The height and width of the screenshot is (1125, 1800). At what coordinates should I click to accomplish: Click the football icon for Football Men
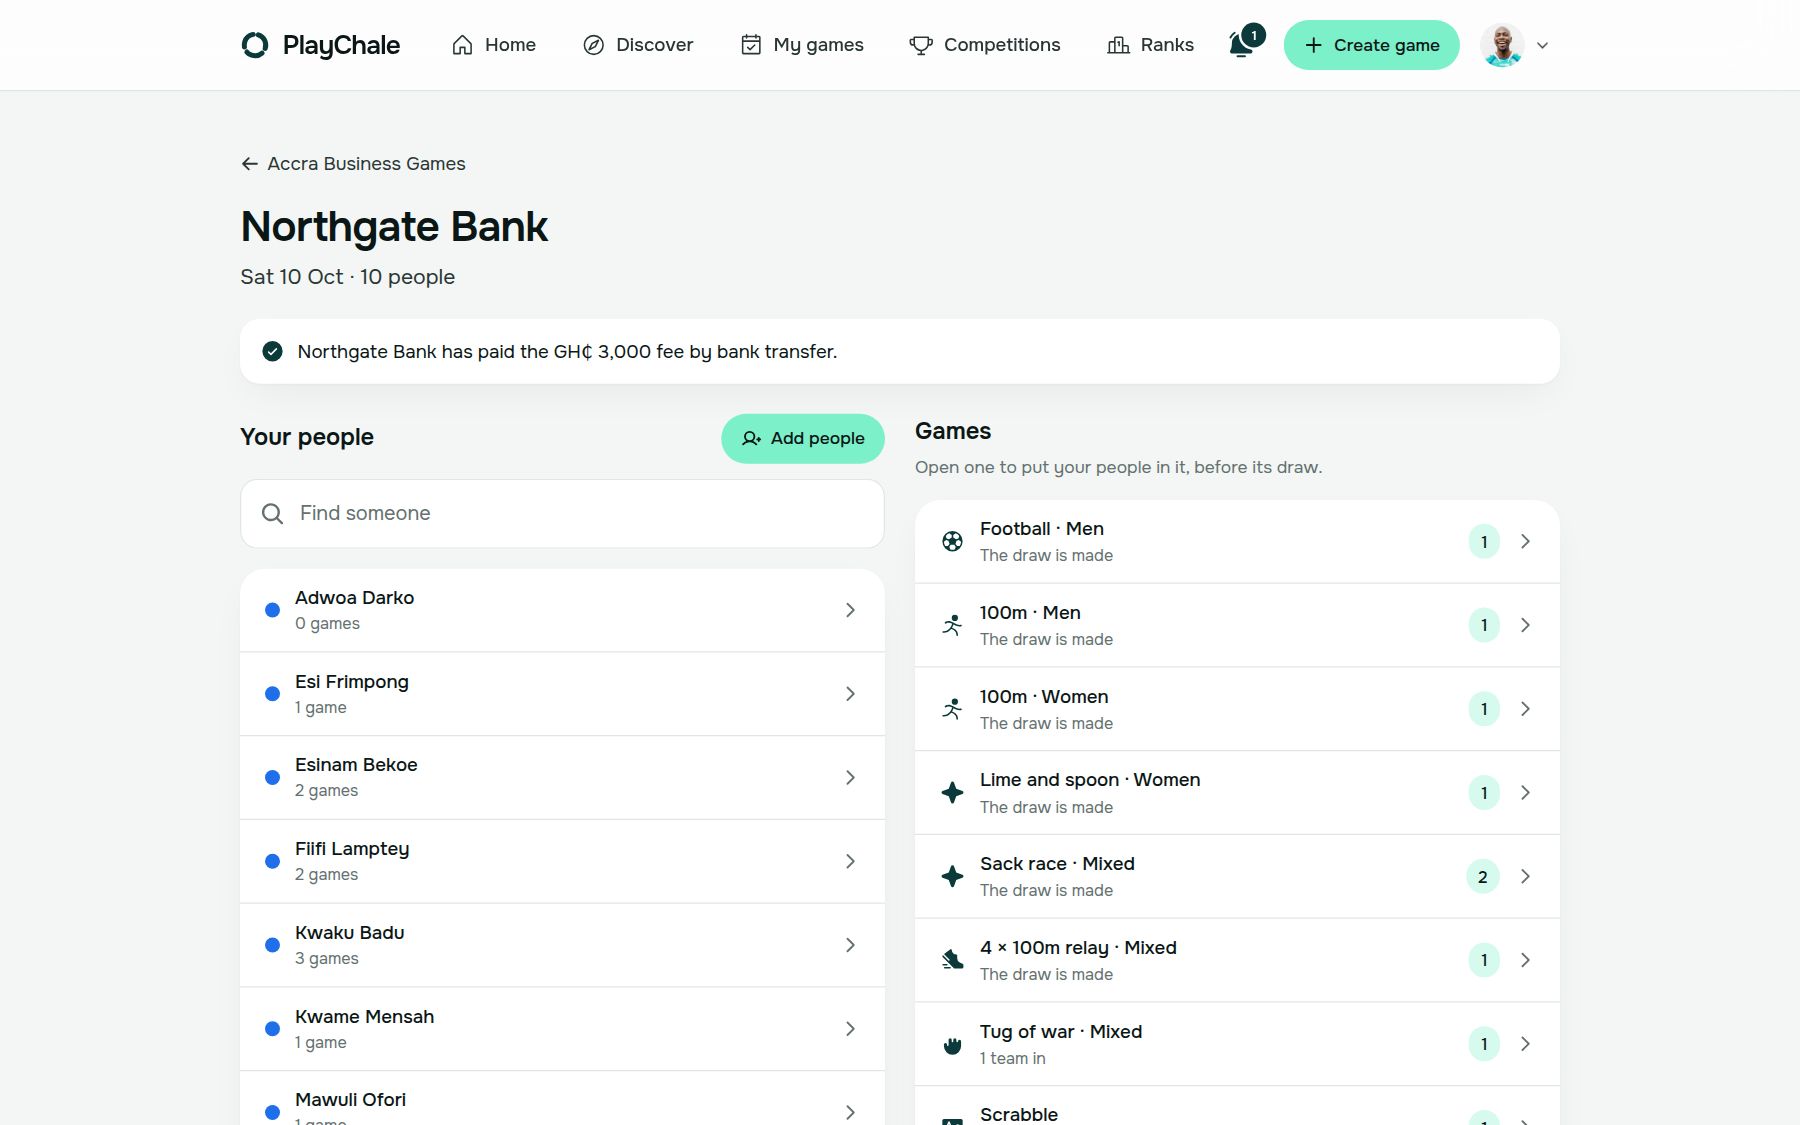click(952, 541)
